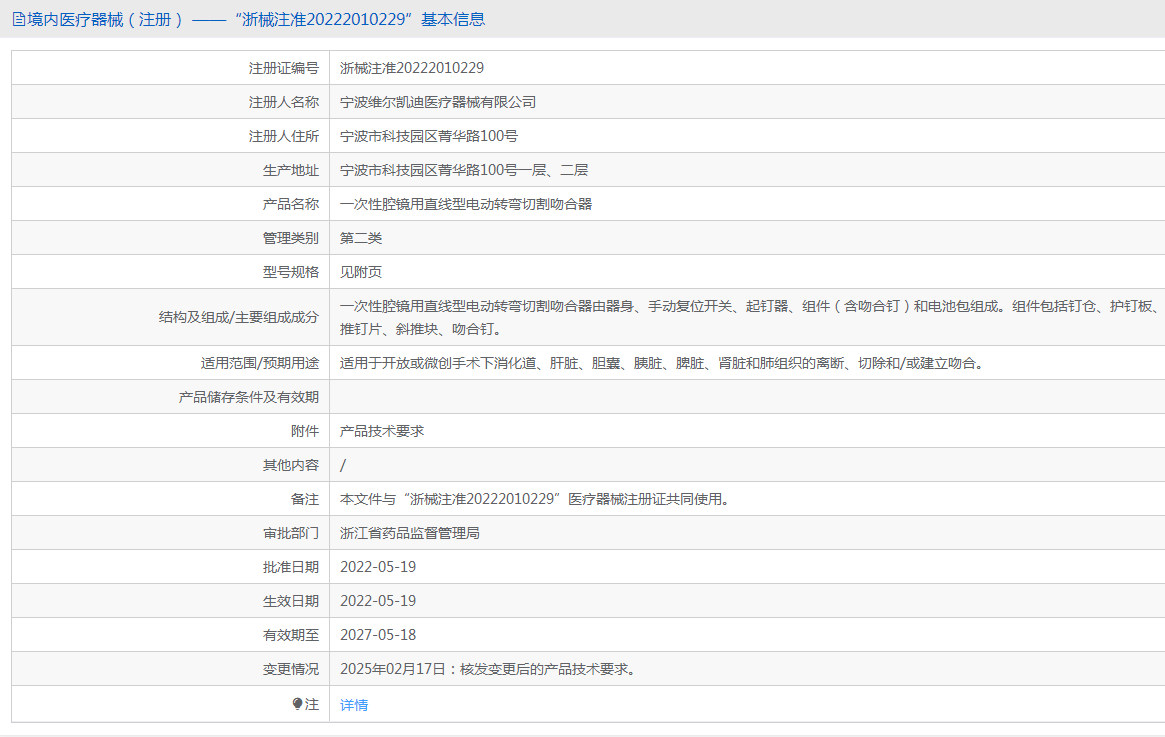This screenshot has height=737, width=1165.
Task: Select the 注册人住所 address value
Action: coord(428,136)
